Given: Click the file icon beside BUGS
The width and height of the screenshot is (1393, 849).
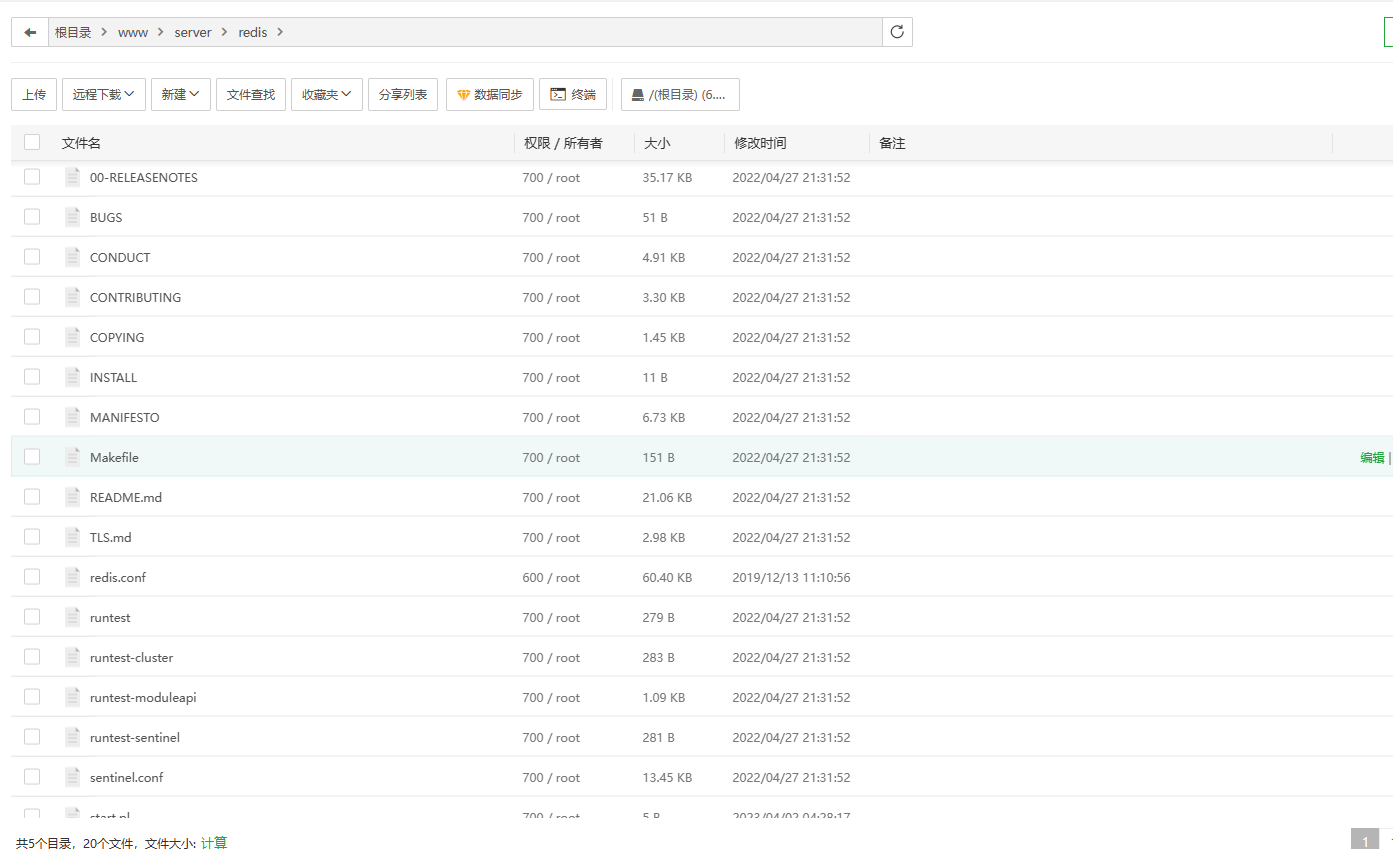Looking at the screenshot, I should [x=72, y=217].
